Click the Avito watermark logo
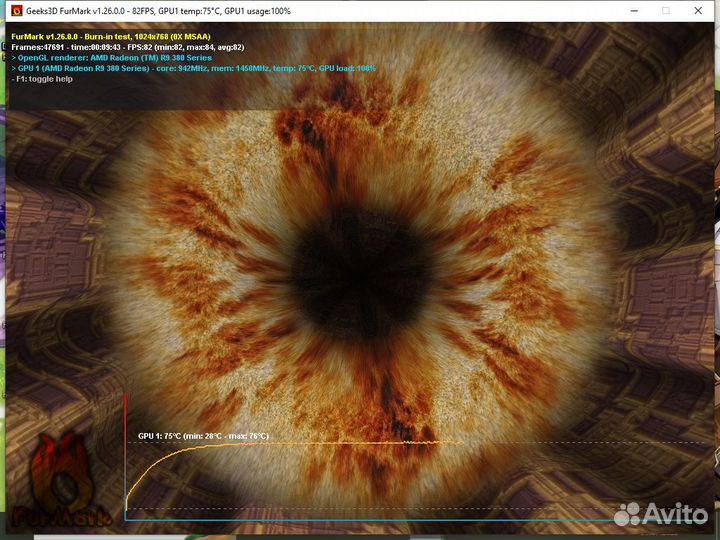The height and width of the screenshot is (540, 720). (x=660, y=513)
